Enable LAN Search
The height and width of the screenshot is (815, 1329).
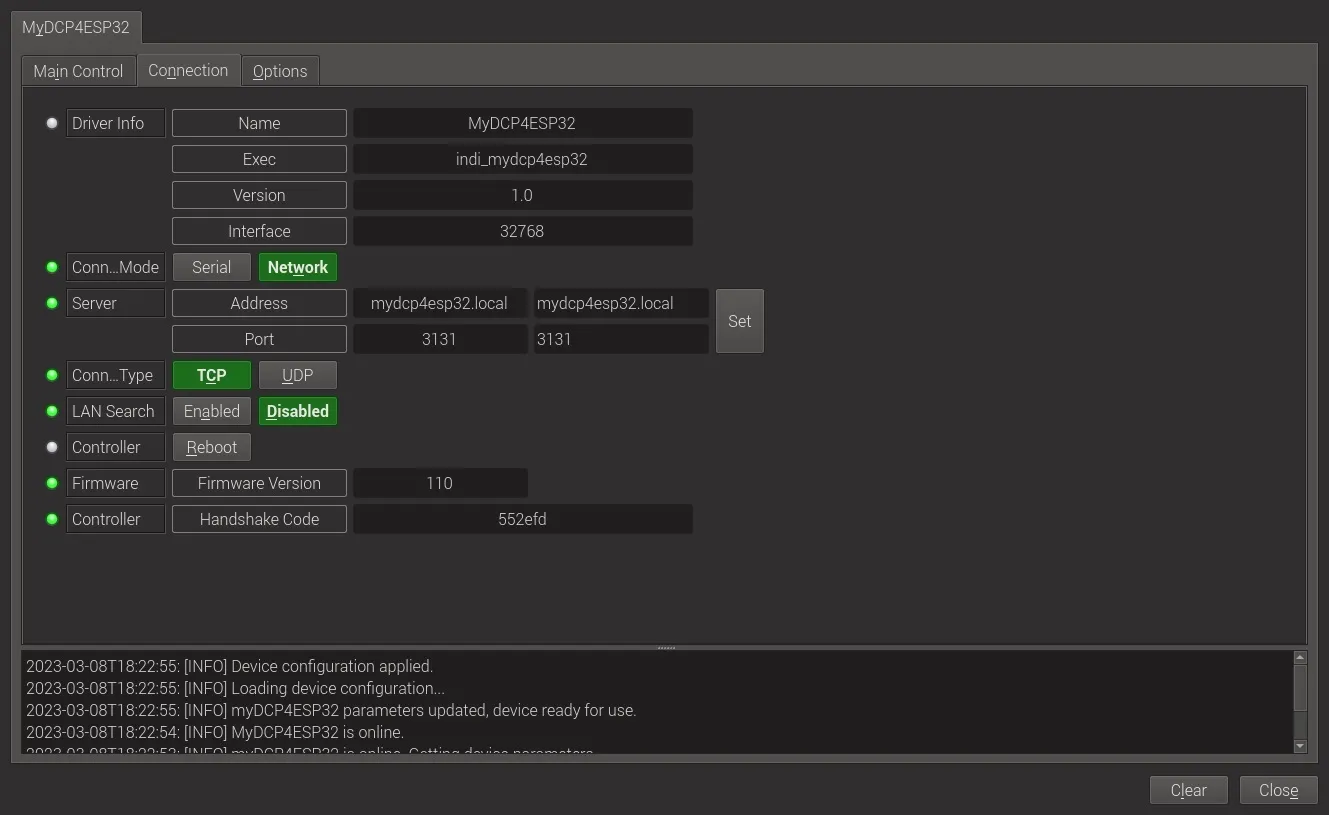[x=212, y=411]
